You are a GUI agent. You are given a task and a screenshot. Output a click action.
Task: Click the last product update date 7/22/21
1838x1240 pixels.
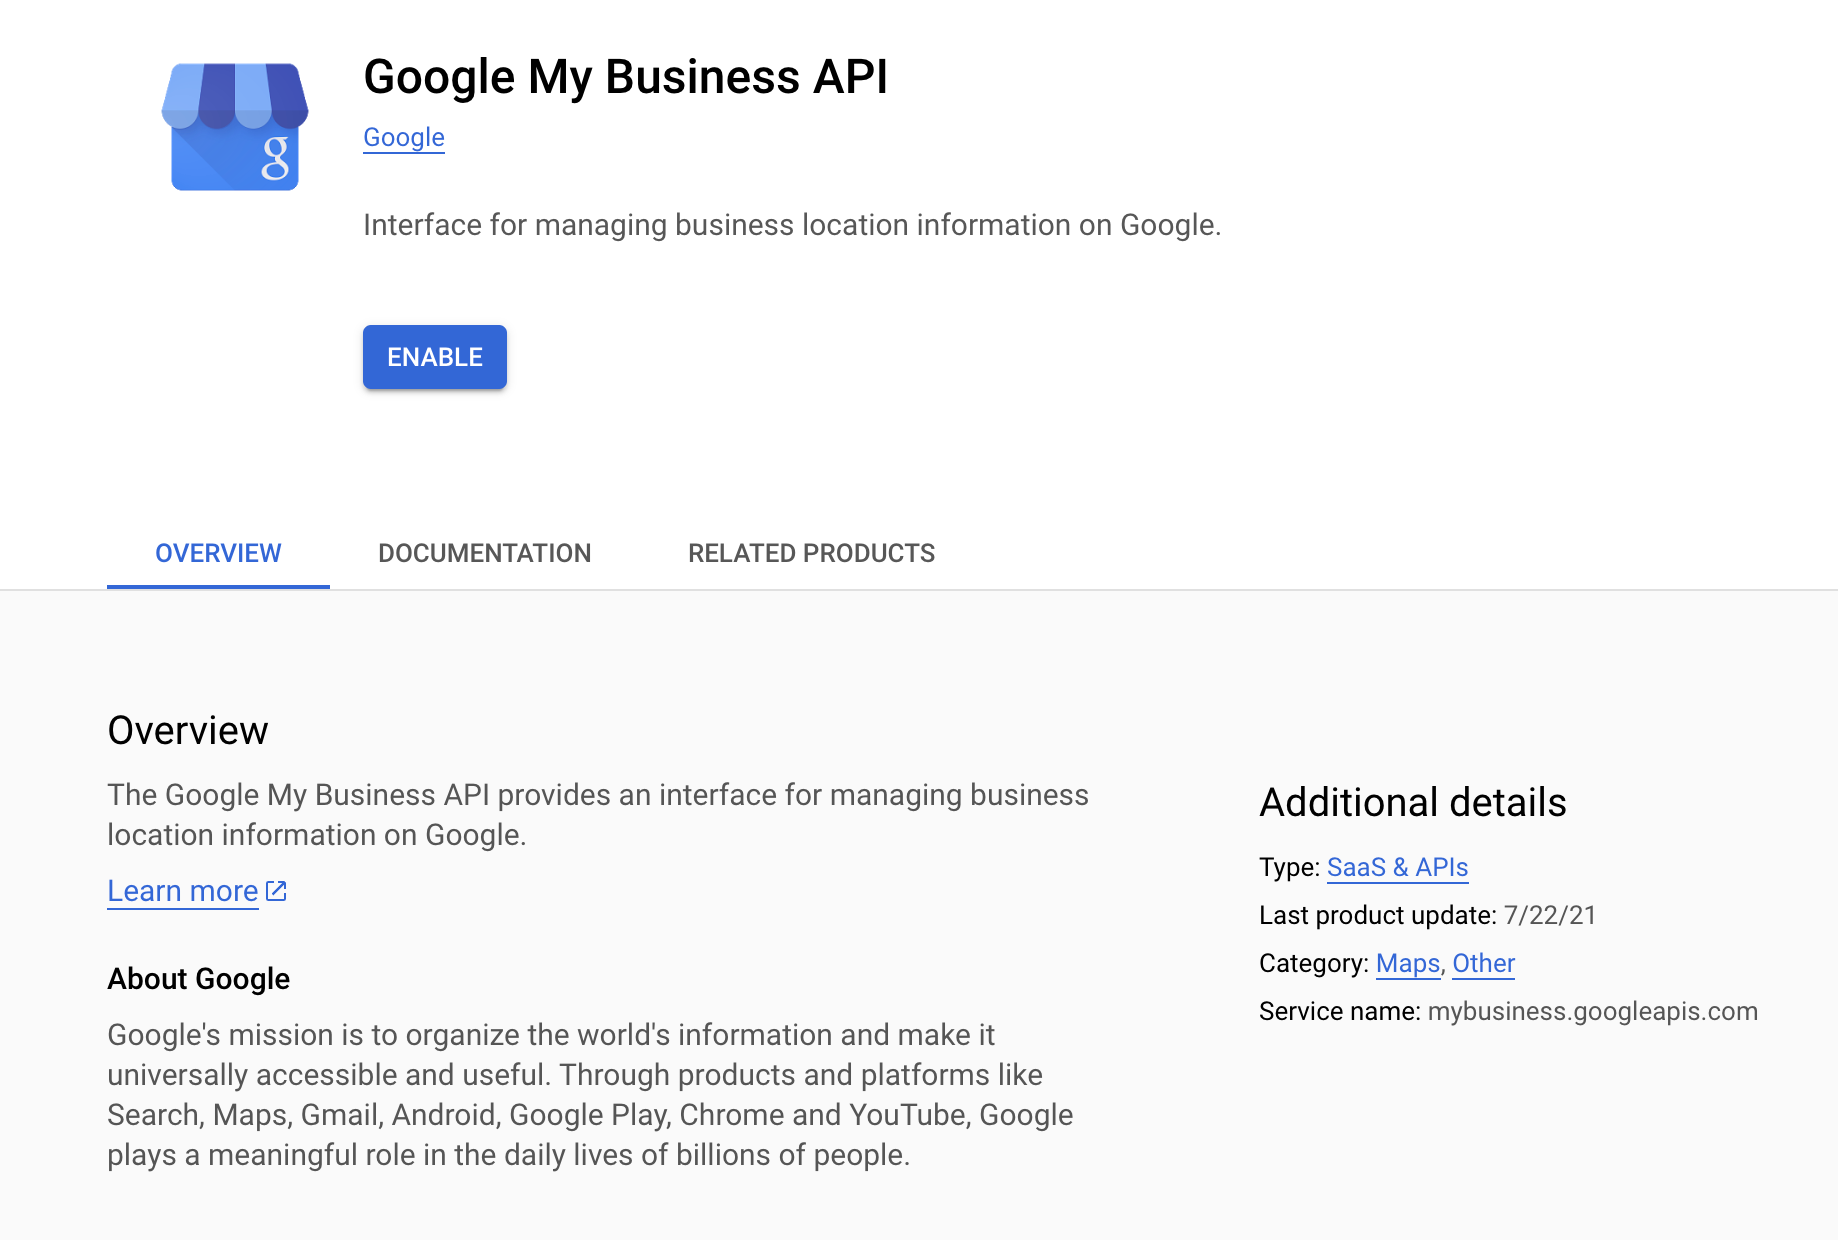[x=1550, y=915]
